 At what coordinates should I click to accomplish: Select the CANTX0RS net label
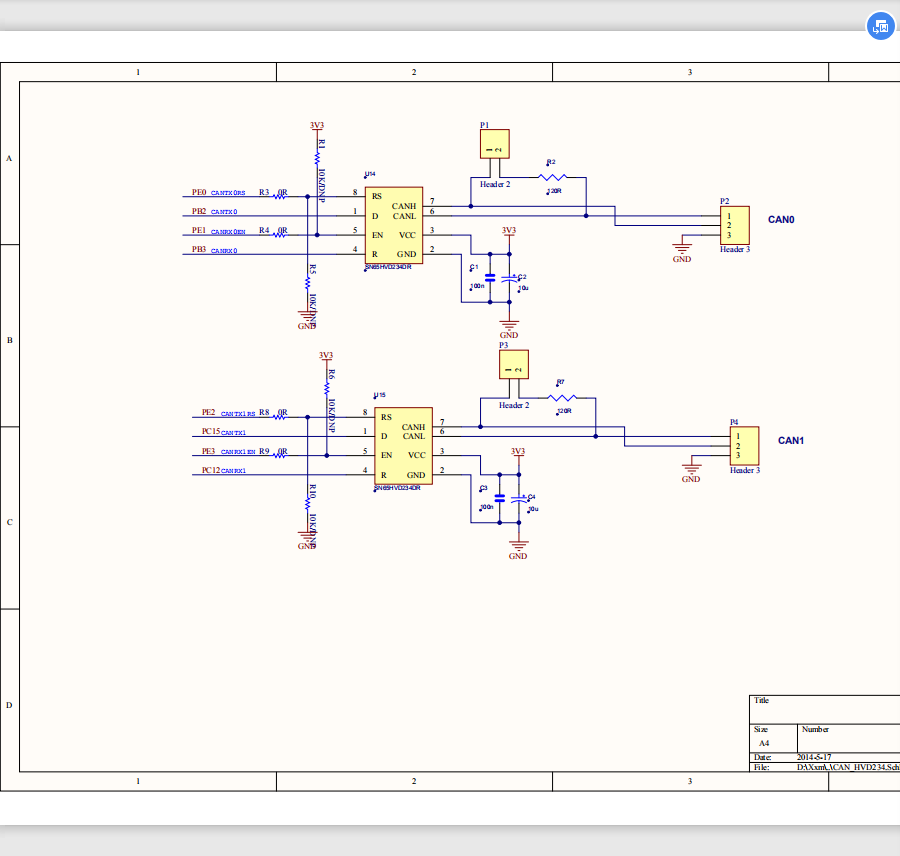[x=228, y=193]
